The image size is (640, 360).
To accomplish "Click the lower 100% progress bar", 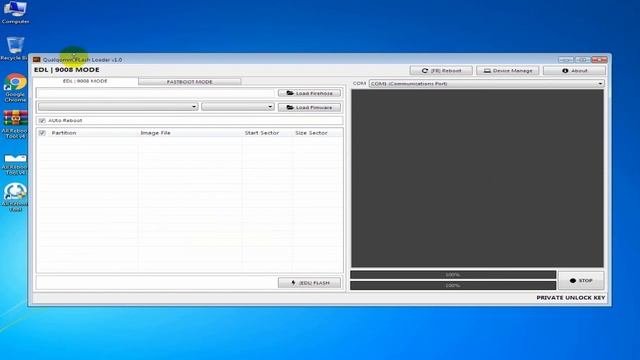I will pyautogui.click(x=453, y=285).
